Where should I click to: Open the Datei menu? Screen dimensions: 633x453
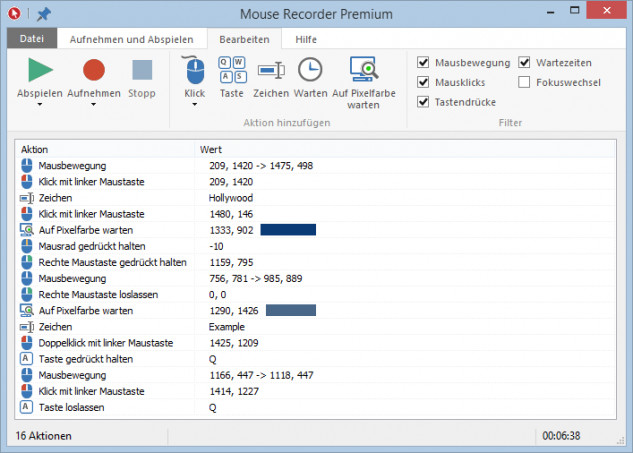pyautogui.click(x=32, y=39)
